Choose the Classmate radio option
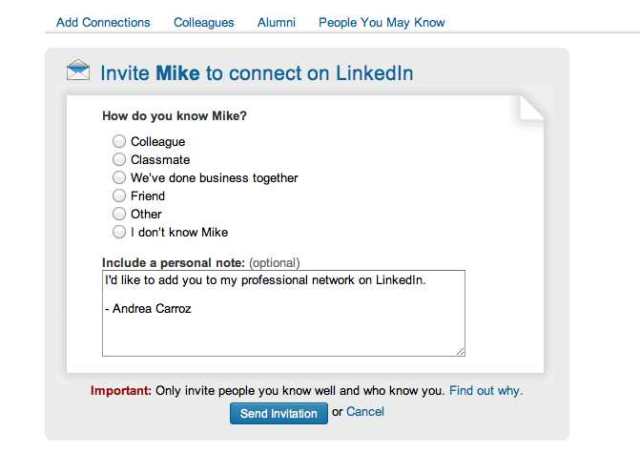The width and height of the screenshot is (640, 453). [x=120, y=160]
